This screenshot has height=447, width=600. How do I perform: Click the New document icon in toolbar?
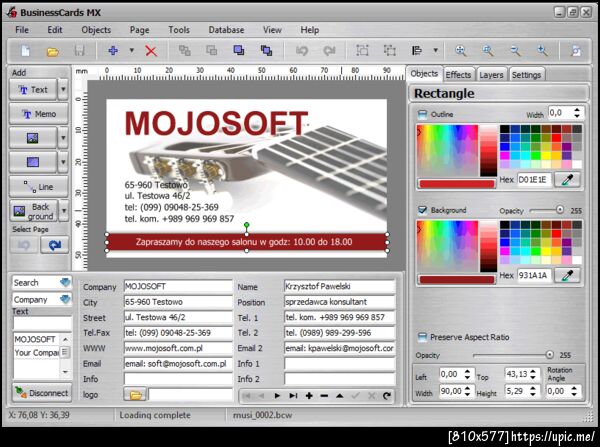[25, 51]
